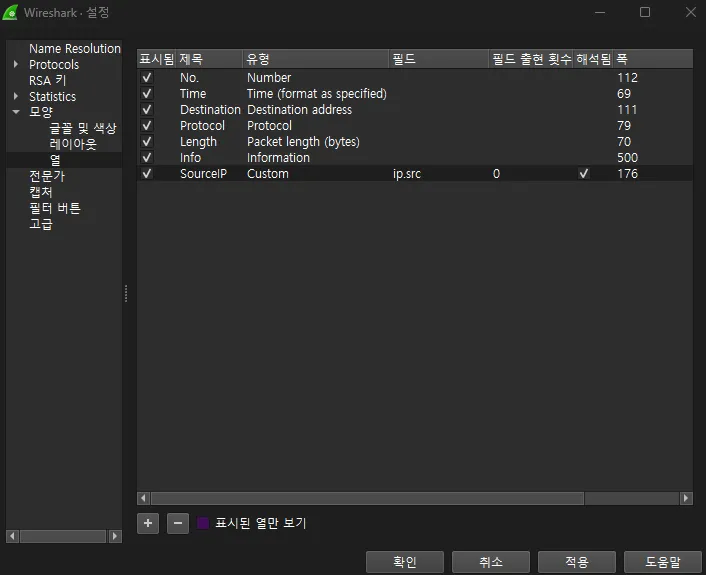Click the 필드 출현 횟수 column header
Screen dimensions: 706x575
coord(531,59)
